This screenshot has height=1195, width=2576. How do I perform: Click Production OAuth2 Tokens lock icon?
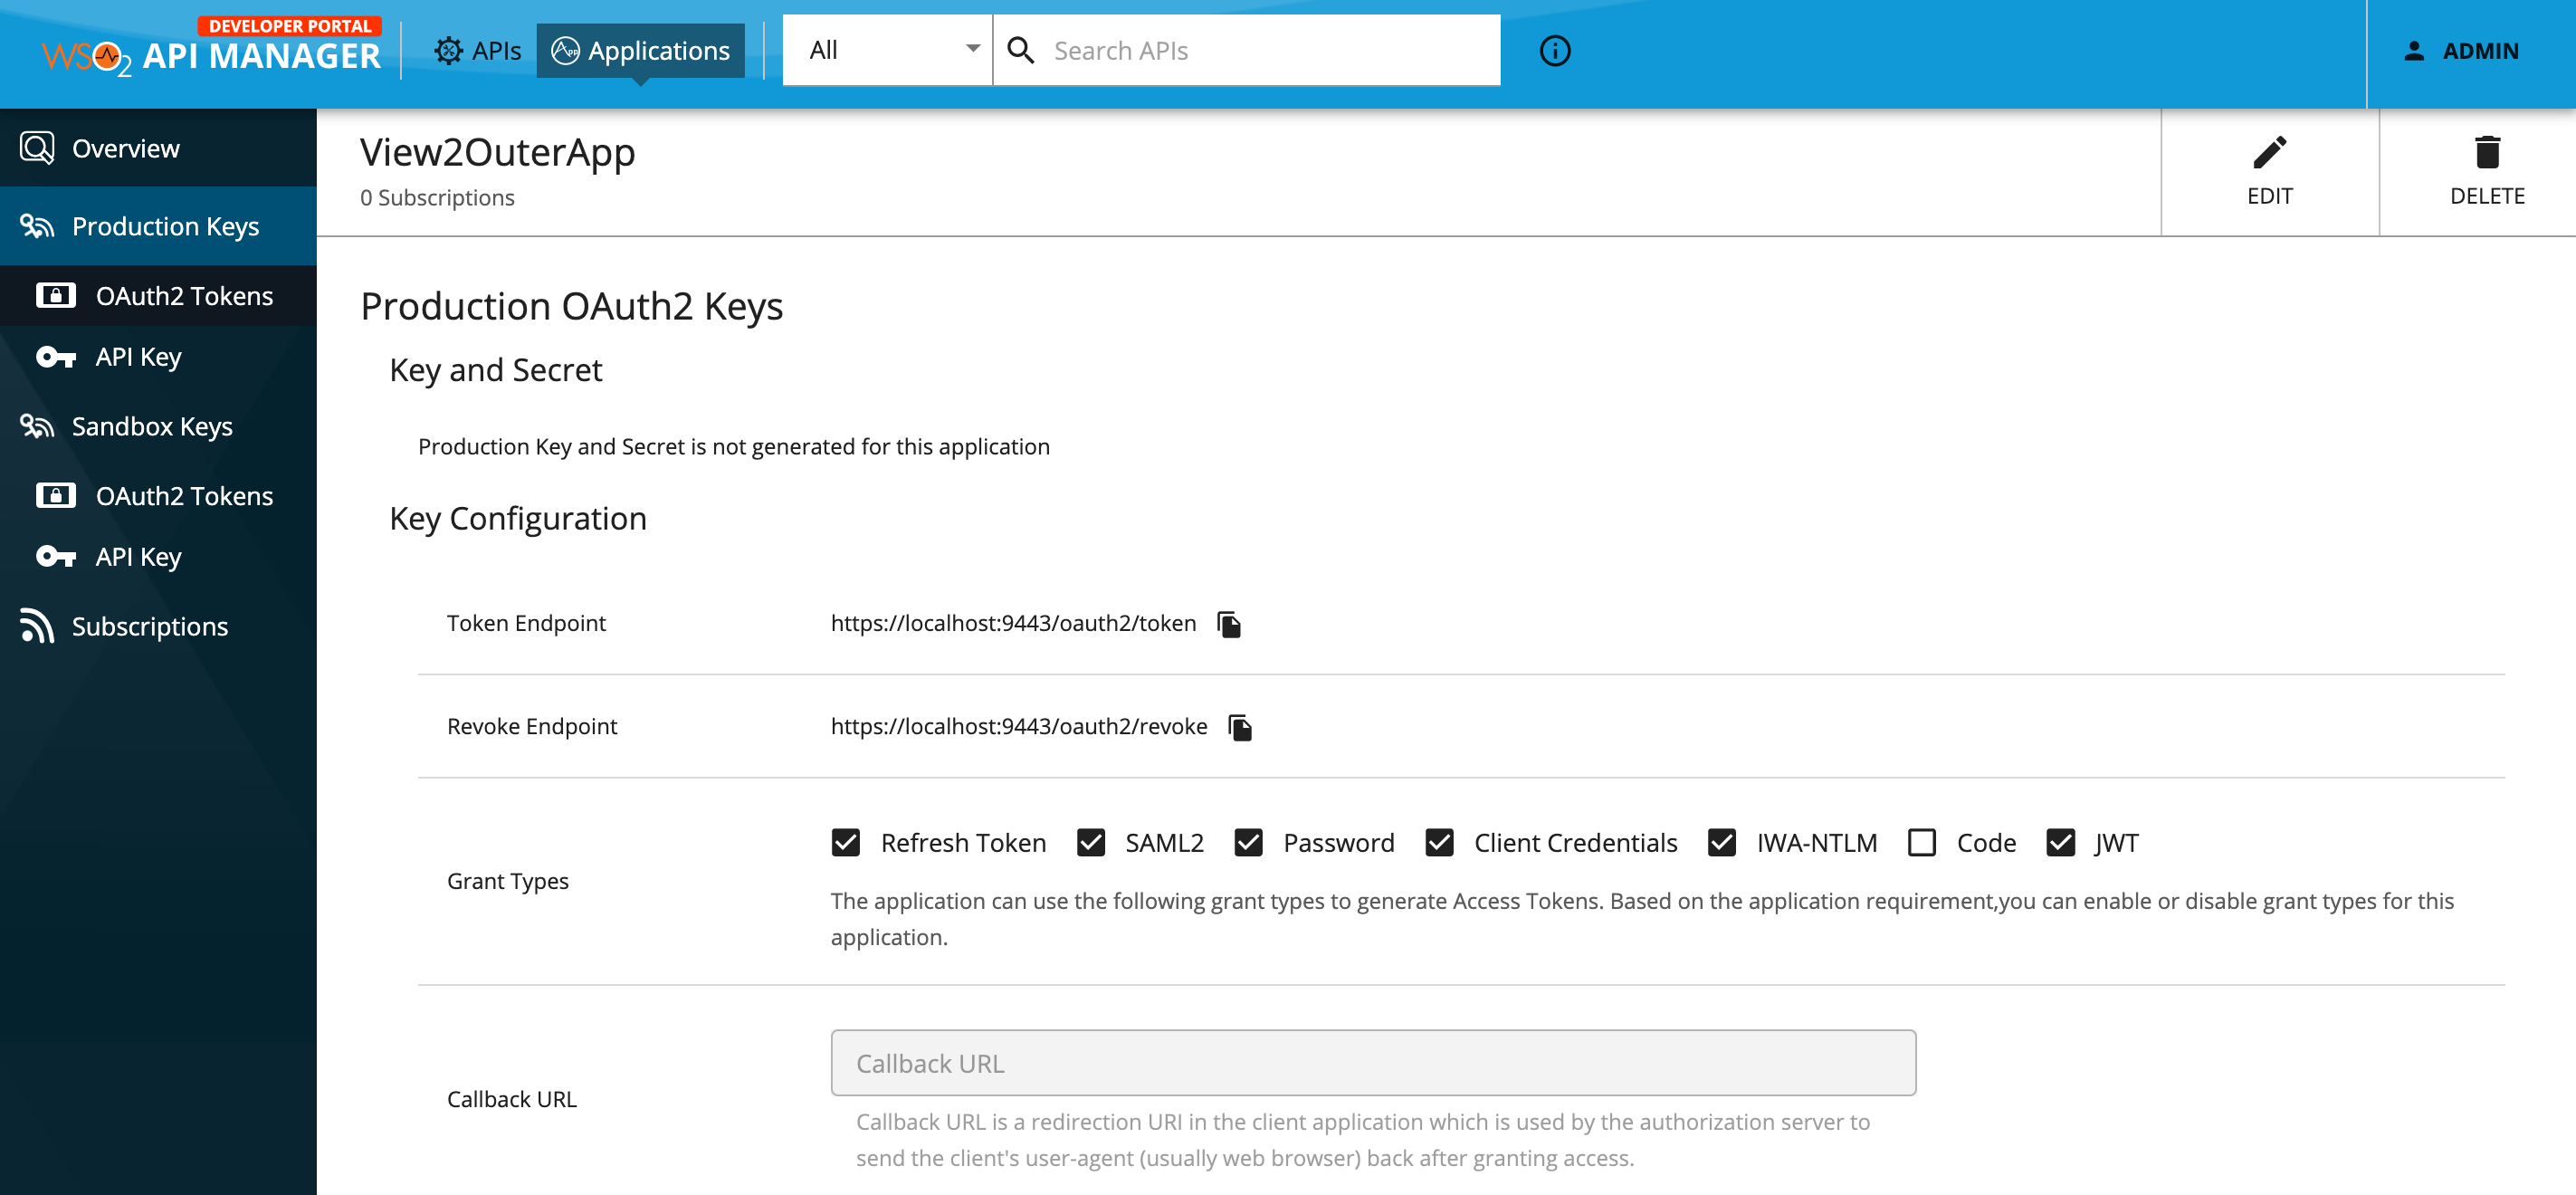56,296
